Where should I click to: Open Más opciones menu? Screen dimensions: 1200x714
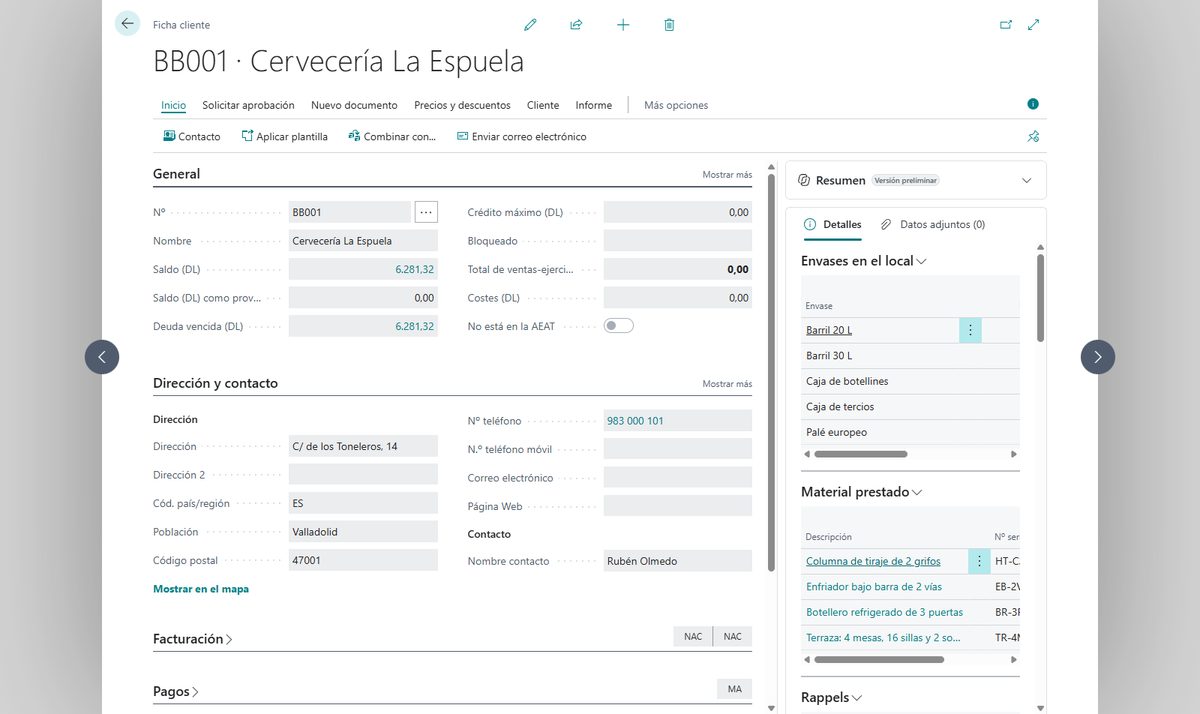676,105
